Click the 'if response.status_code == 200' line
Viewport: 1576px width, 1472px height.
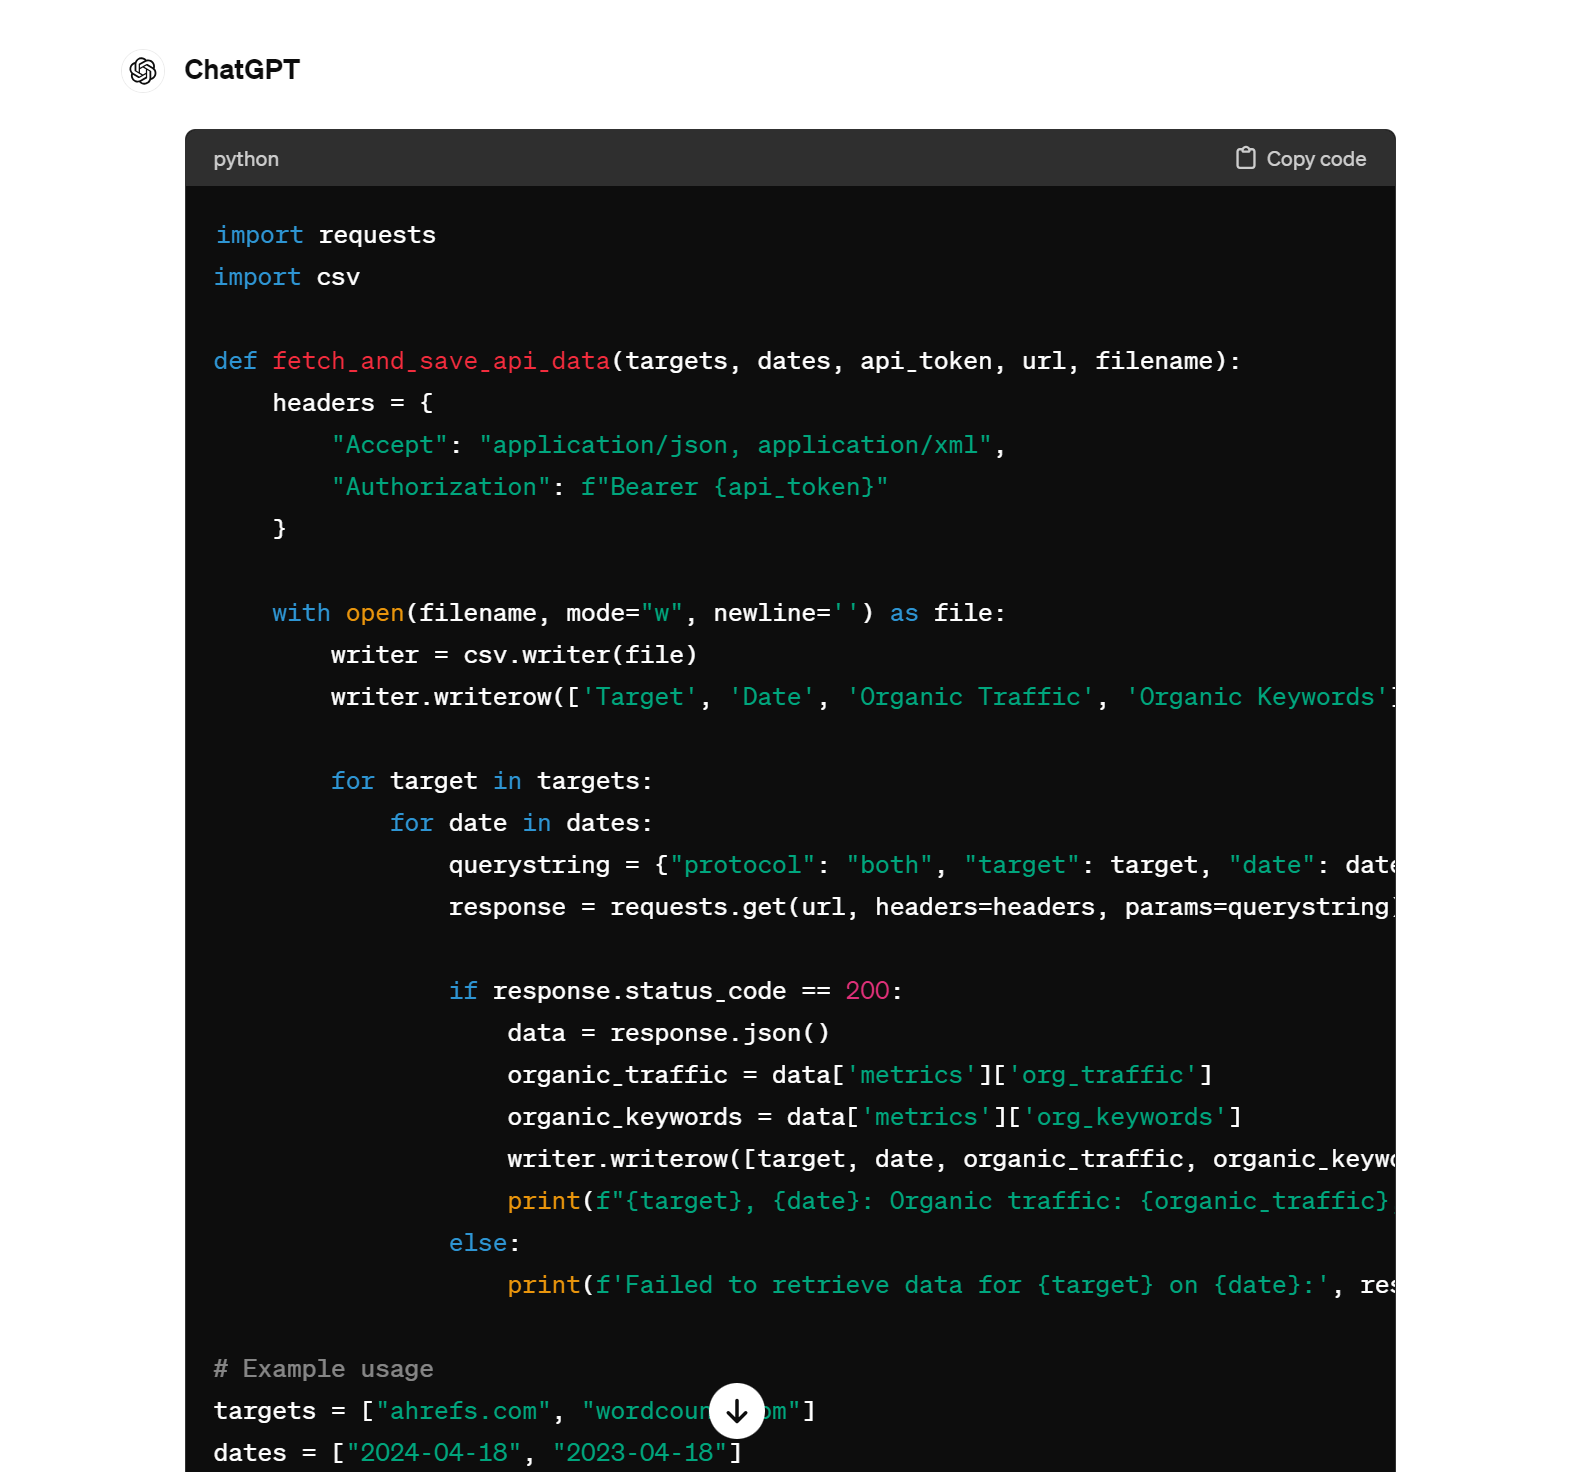pyautogui.click(x=675, y=991)
